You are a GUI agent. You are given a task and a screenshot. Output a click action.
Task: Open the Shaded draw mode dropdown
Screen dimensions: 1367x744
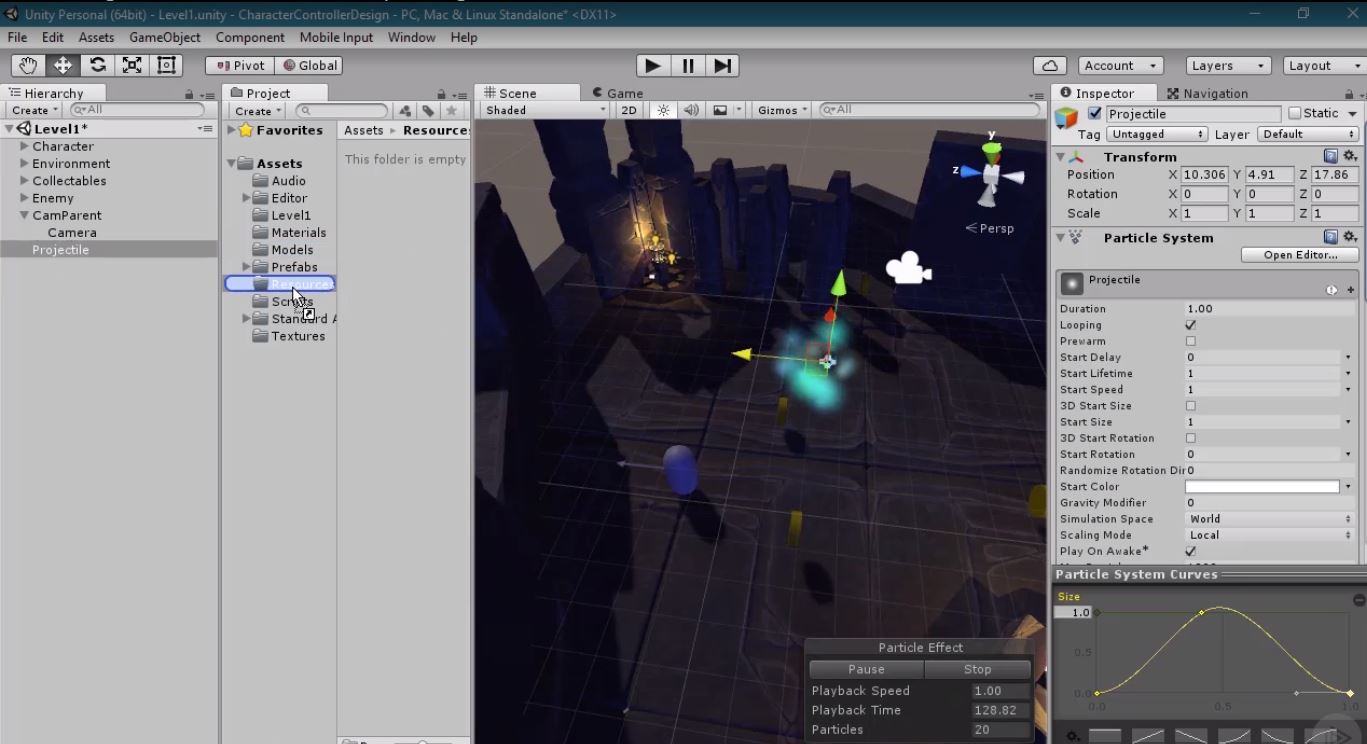[x=540, y=110]
